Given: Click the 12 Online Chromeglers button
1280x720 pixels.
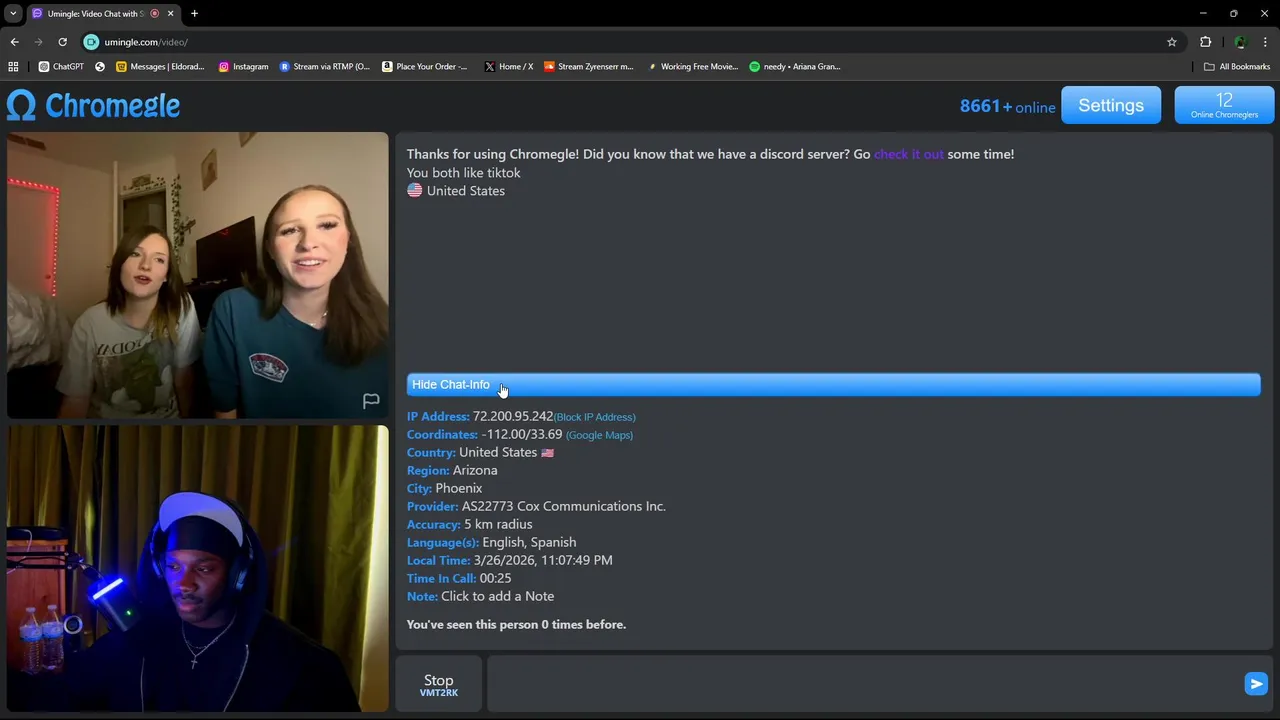Looking at the screenshot, I should tap(1224, 105).
